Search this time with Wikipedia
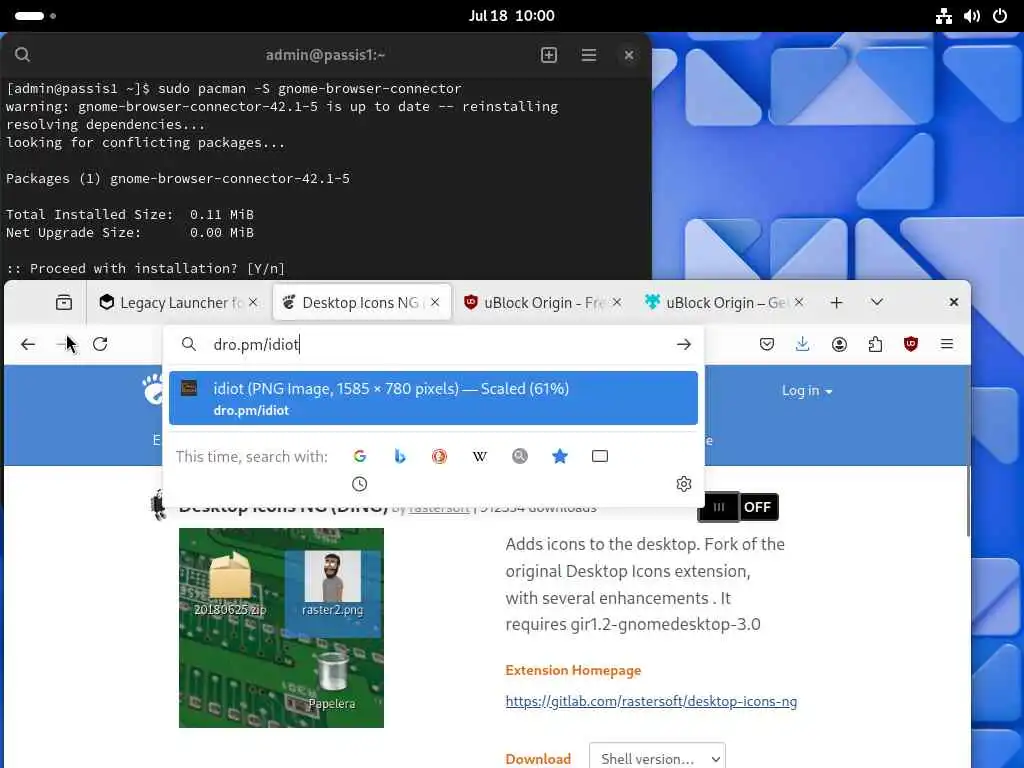1024x768 pixels. click(479, 456)
